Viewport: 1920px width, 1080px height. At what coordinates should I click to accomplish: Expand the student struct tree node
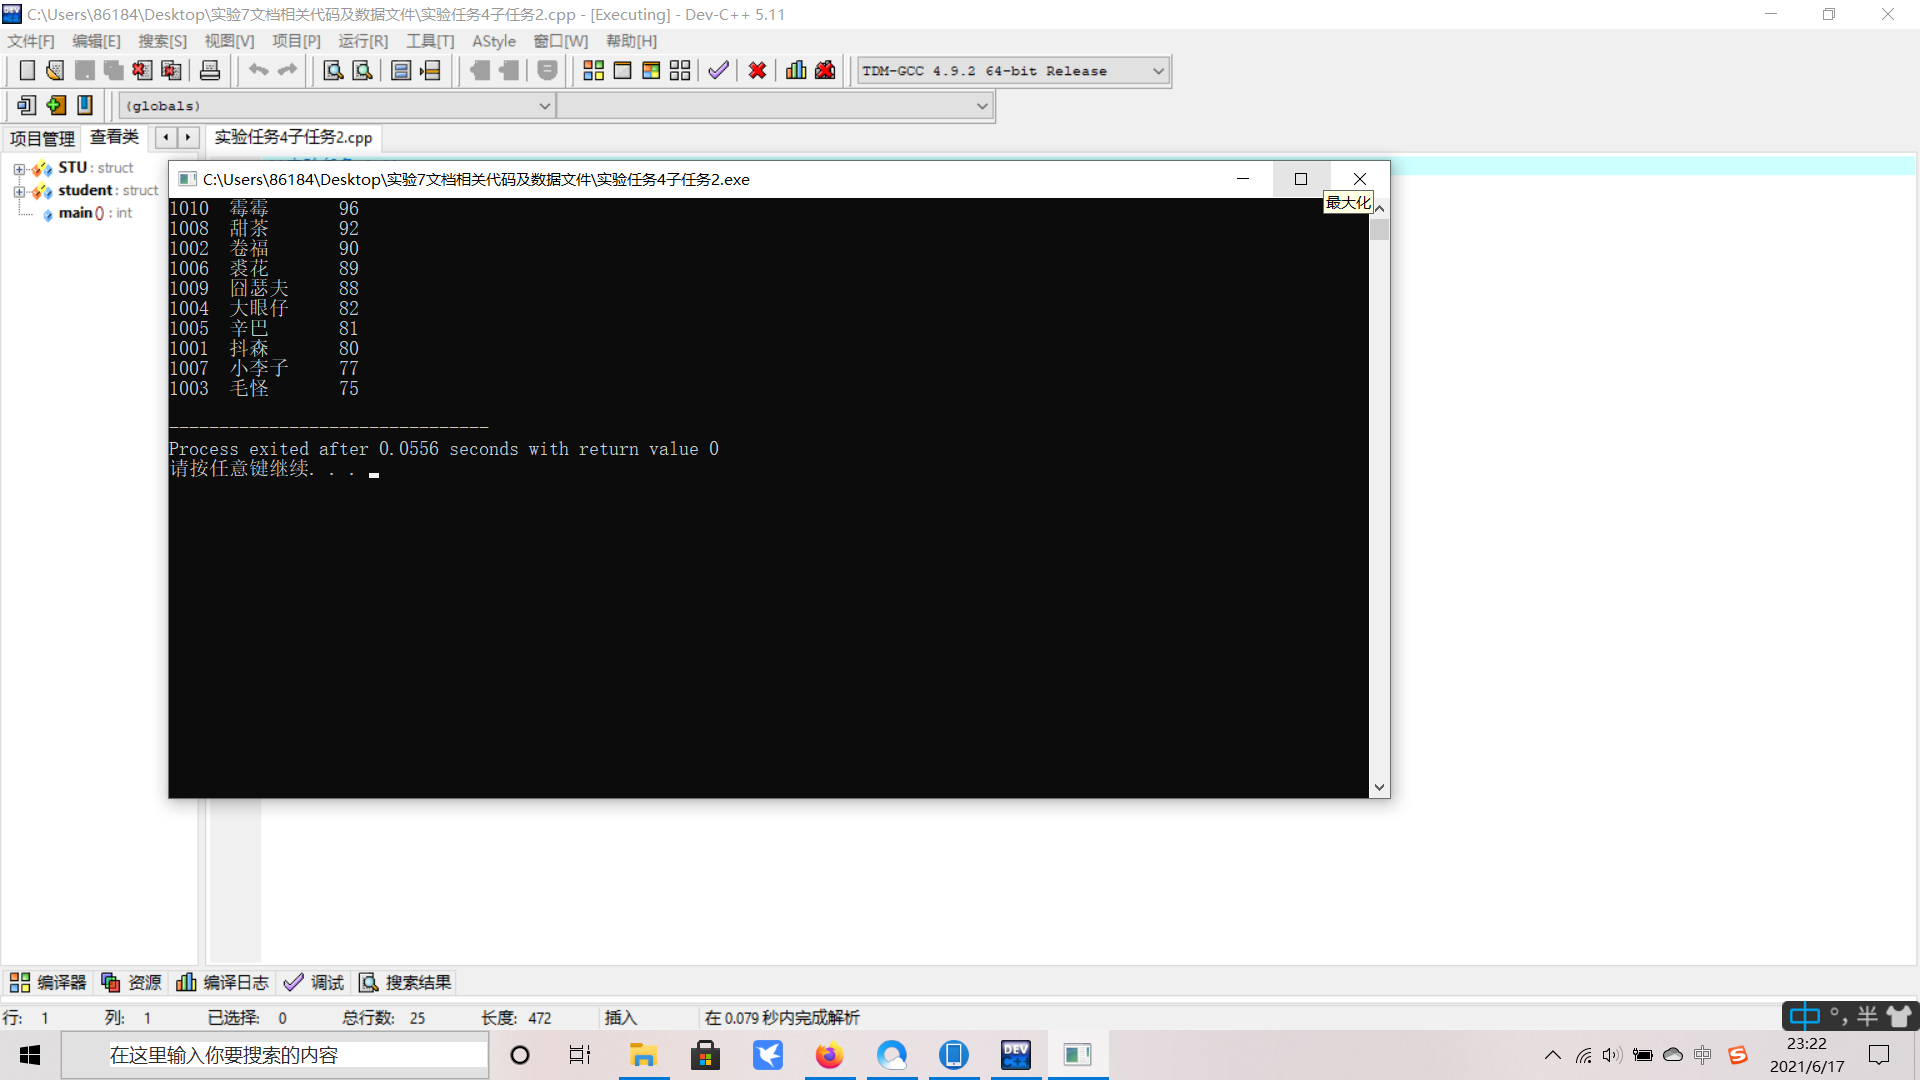pyautogui.click(x=19, y=191)
